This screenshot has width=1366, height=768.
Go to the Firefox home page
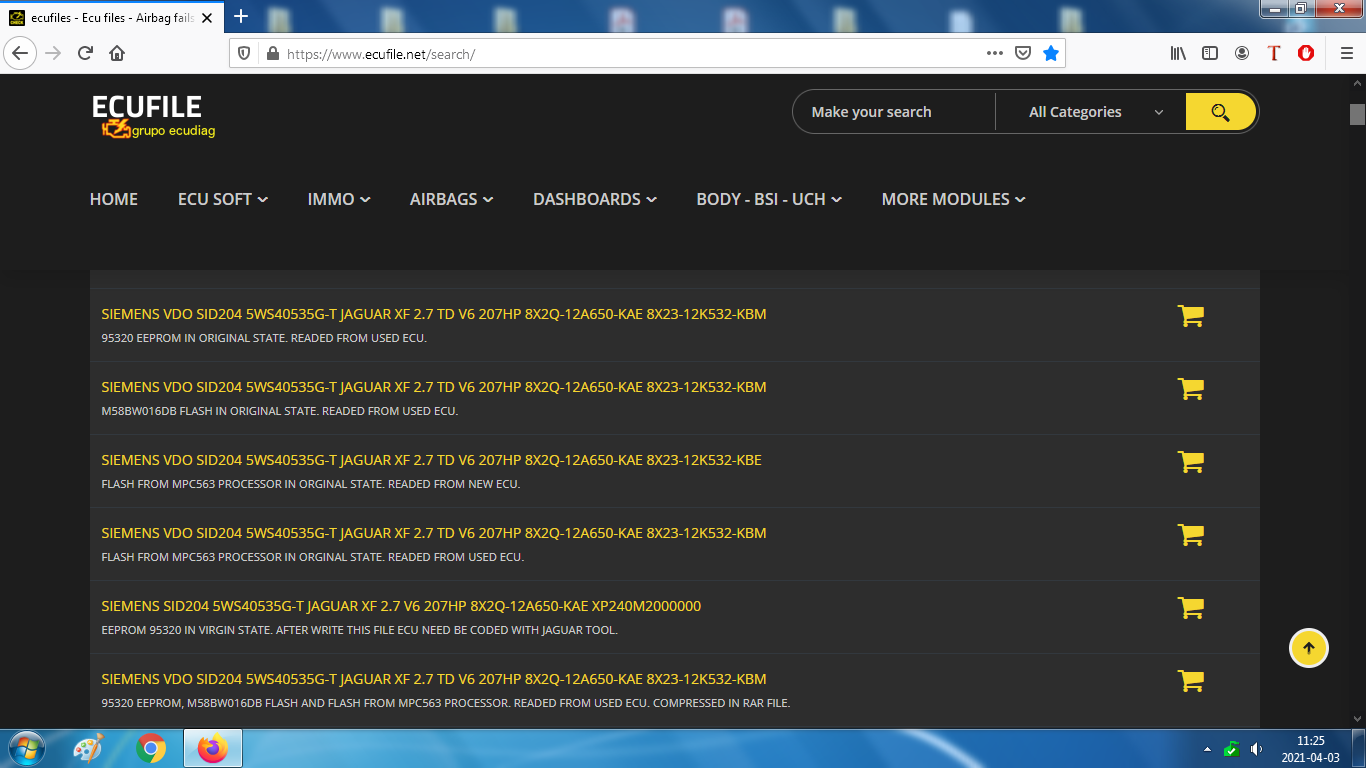(117, 54)
